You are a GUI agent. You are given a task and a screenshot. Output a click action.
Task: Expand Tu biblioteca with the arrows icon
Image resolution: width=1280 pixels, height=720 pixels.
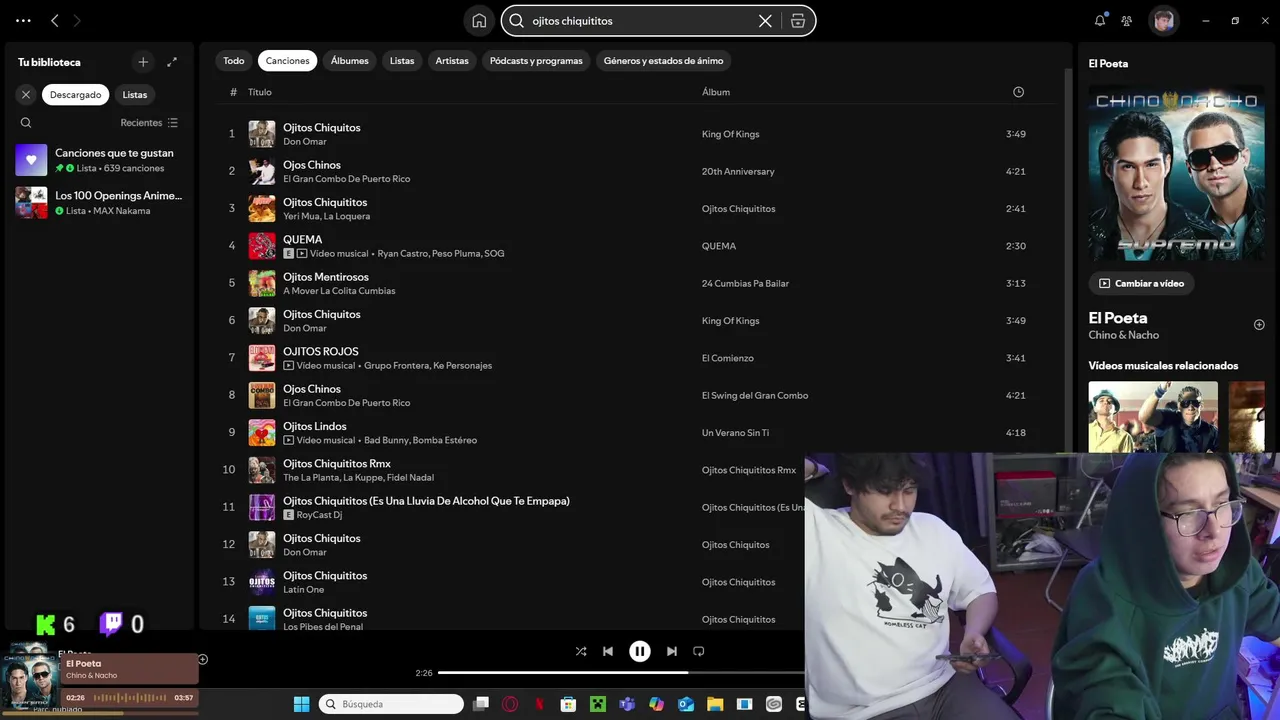coord(172,62)
